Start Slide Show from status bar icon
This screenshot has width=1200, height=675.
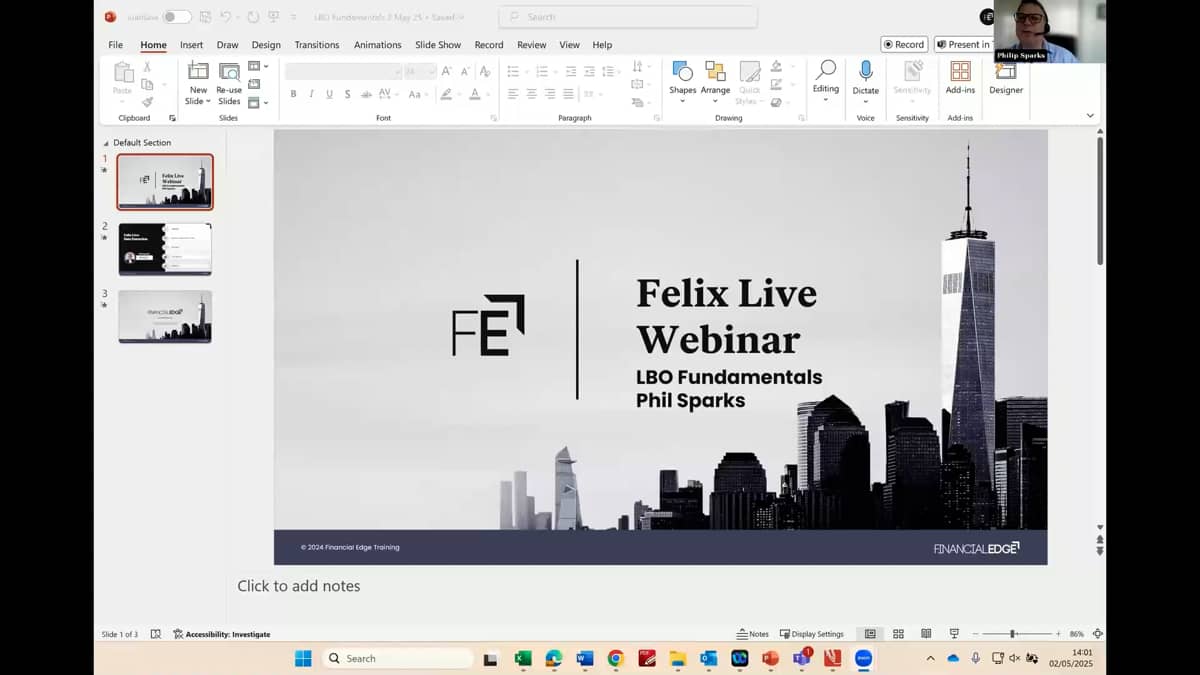(954, 634)
